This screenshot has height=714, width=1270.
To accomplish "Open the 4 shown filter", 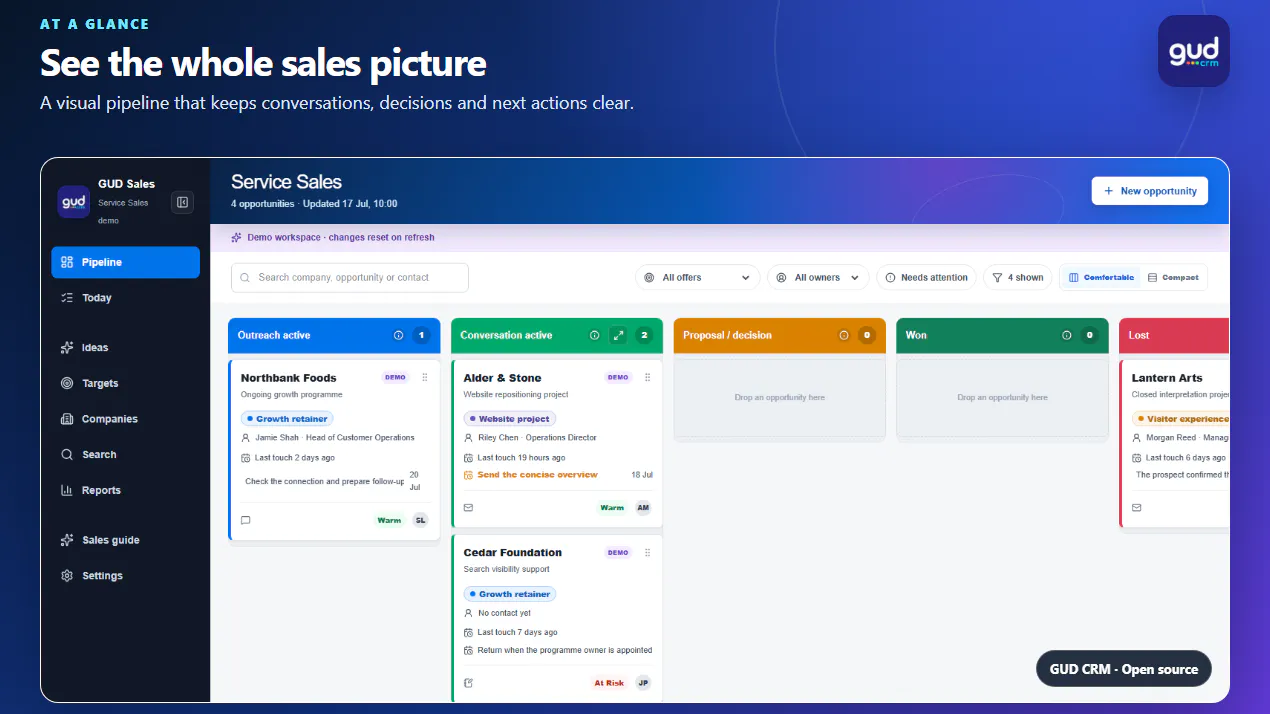I will coord(1018,277).
